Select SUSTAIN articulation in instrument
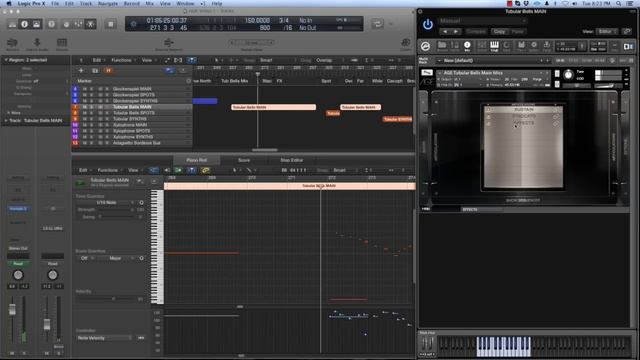Screen dimensions: 640x360 (523, 110)
